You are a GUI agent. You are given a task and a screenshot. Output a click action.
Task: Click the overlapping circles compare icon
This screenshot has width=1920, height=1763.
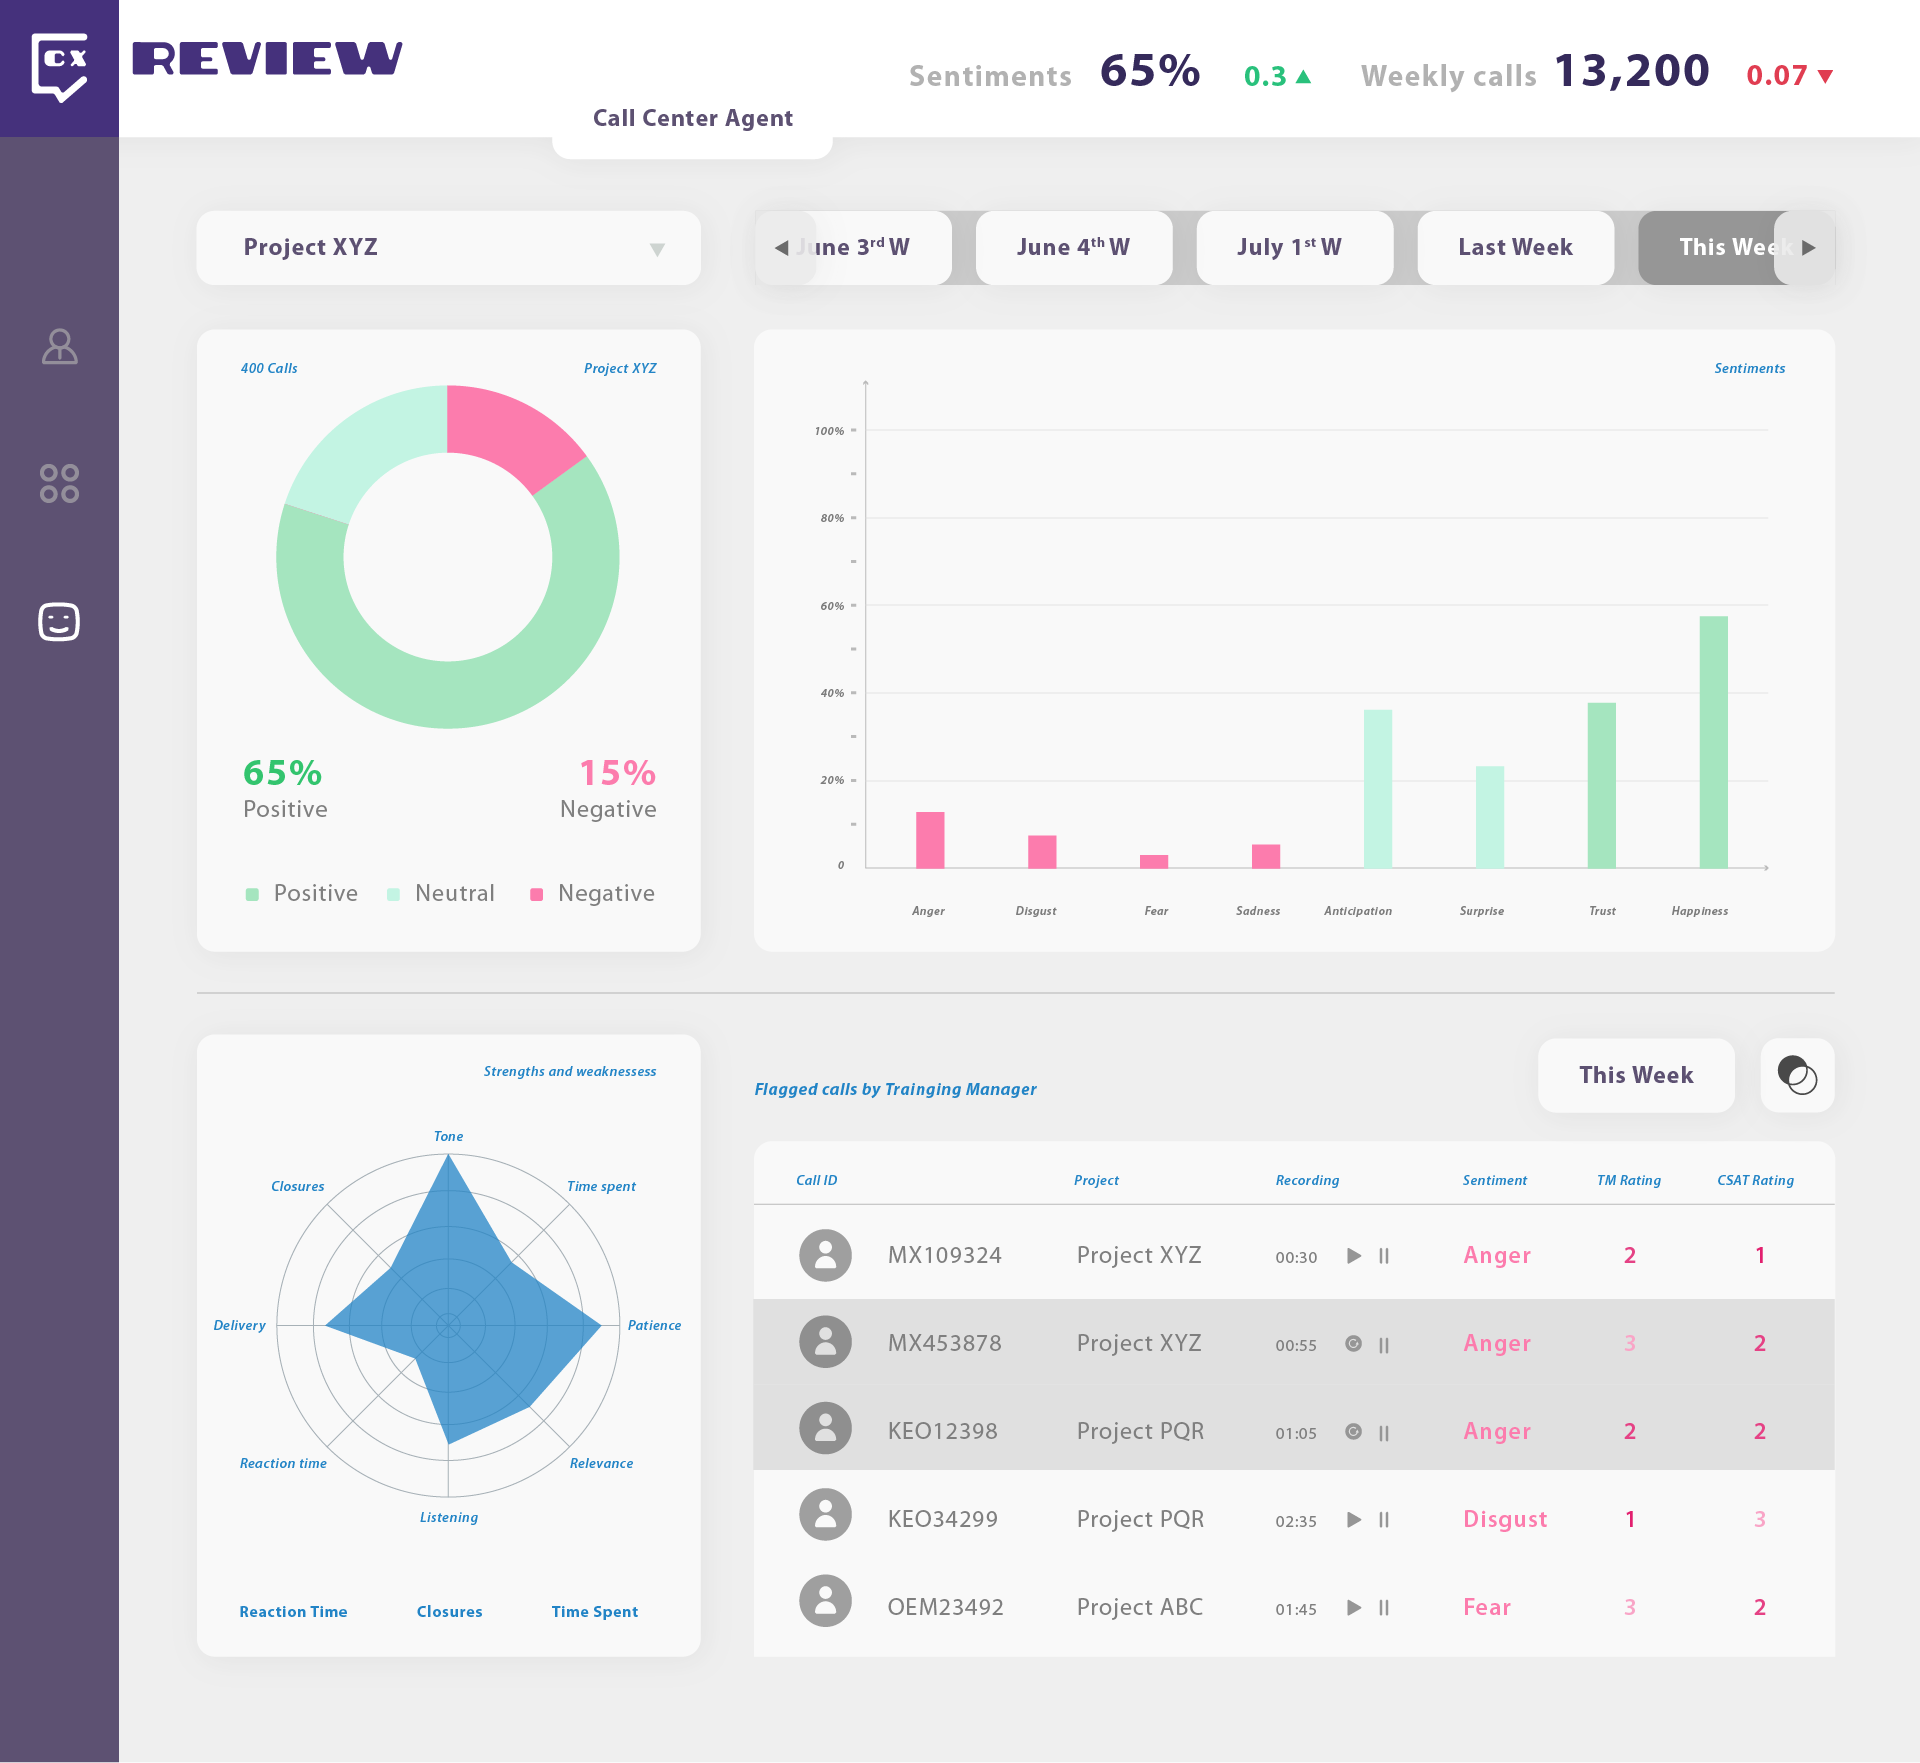pyautogui.click(x=1796, y=1075)
